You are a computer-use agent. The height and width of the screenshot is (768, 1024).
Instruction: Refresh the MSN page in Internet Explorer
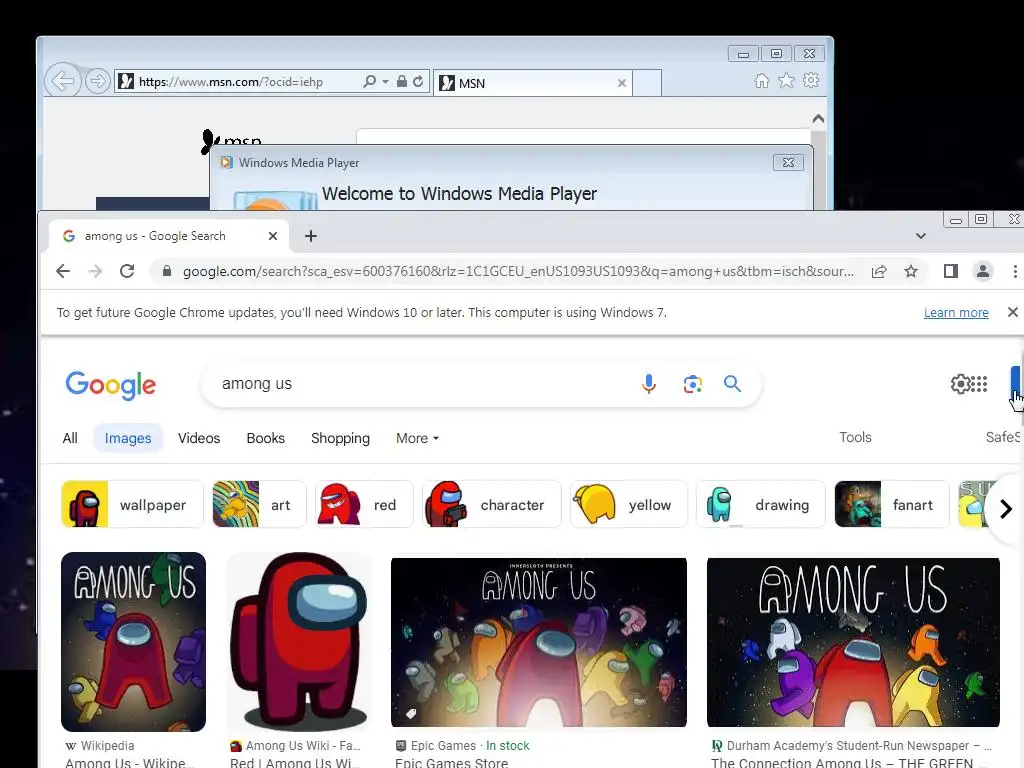[x=418, y=81]
